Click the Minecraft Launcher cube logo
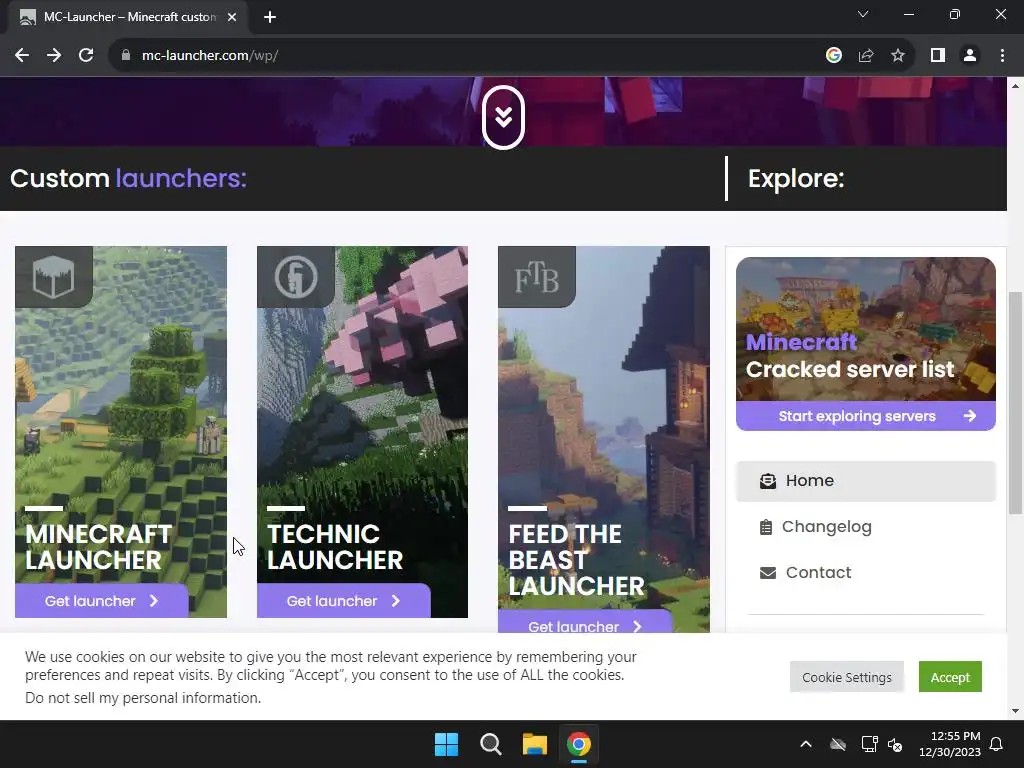 [54, 276]
